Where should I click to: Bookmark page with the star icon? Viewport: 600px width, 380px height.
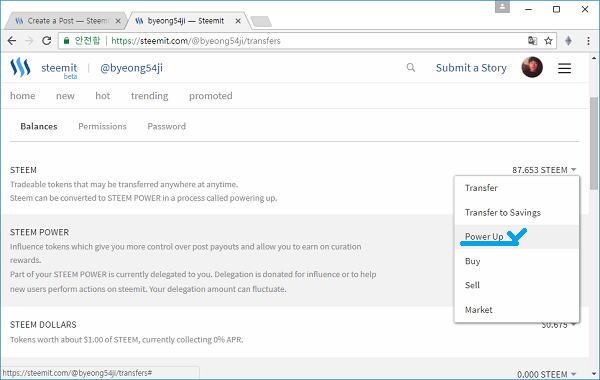coord(548,41)
